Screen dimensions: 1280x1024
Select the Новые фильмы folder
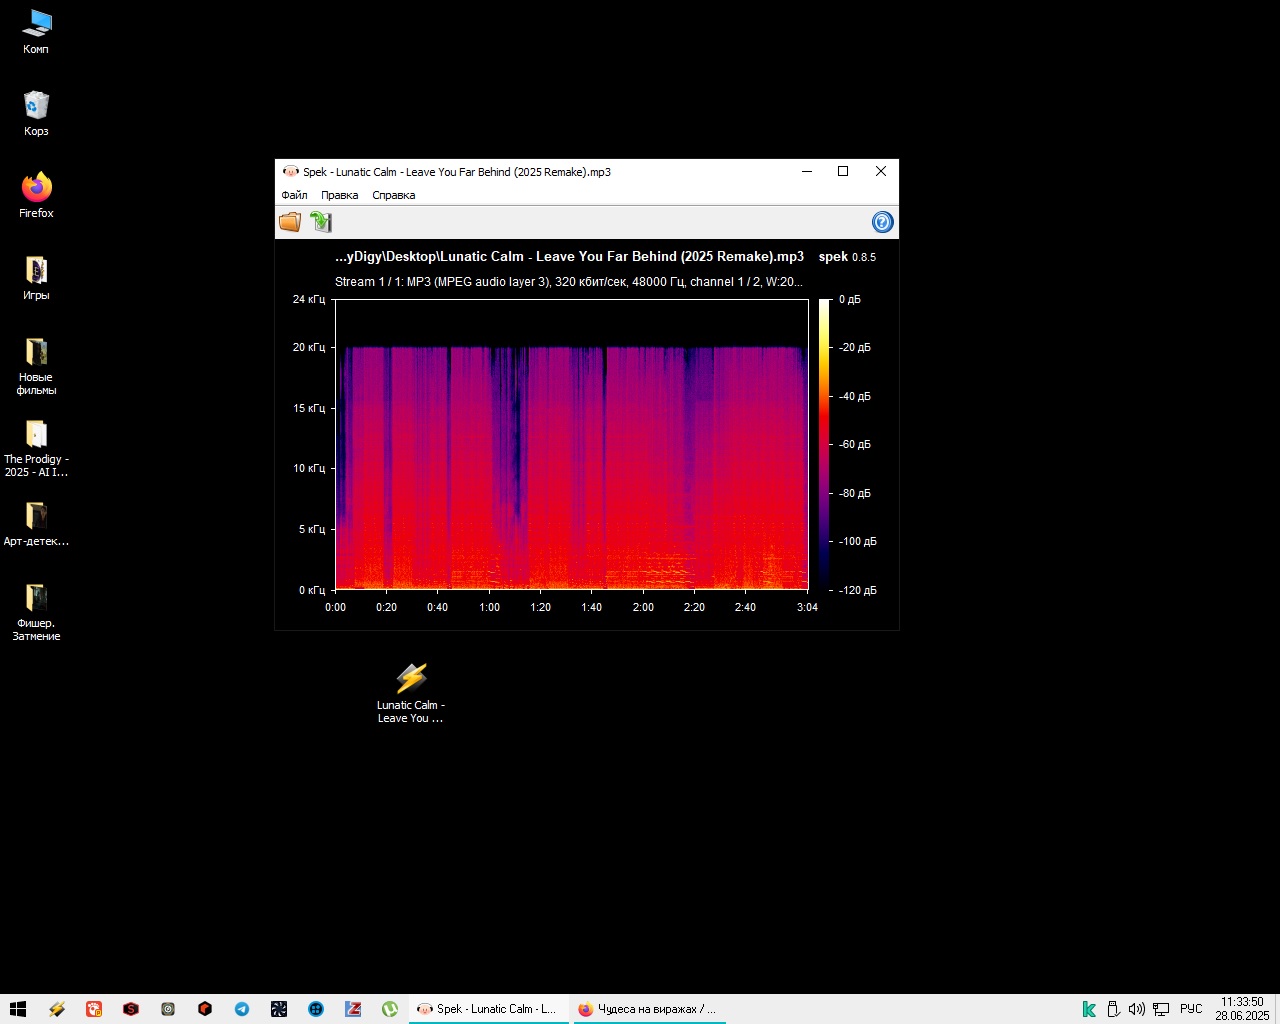pos(36,365)
